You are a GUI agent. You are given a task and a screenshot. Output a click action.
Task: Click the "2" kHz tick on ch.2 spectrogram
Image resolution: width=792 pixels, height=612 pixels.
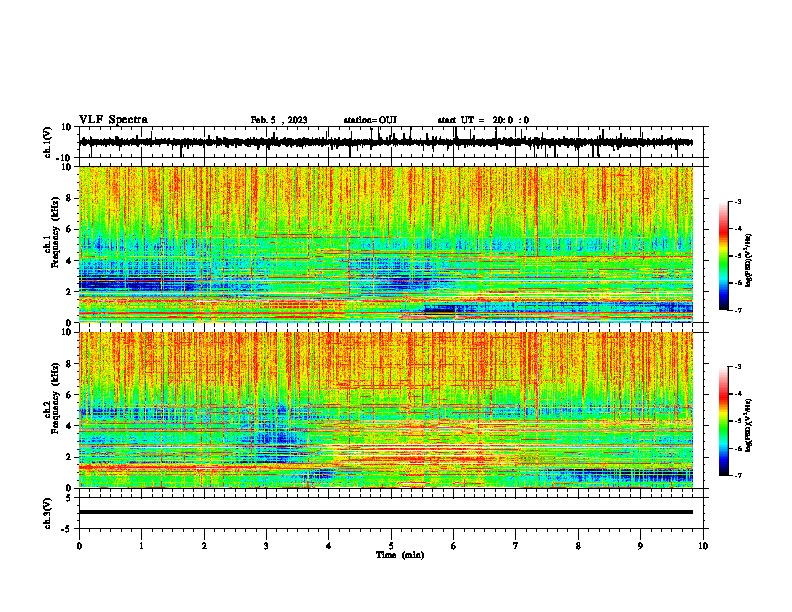click(x=69, y=457)
